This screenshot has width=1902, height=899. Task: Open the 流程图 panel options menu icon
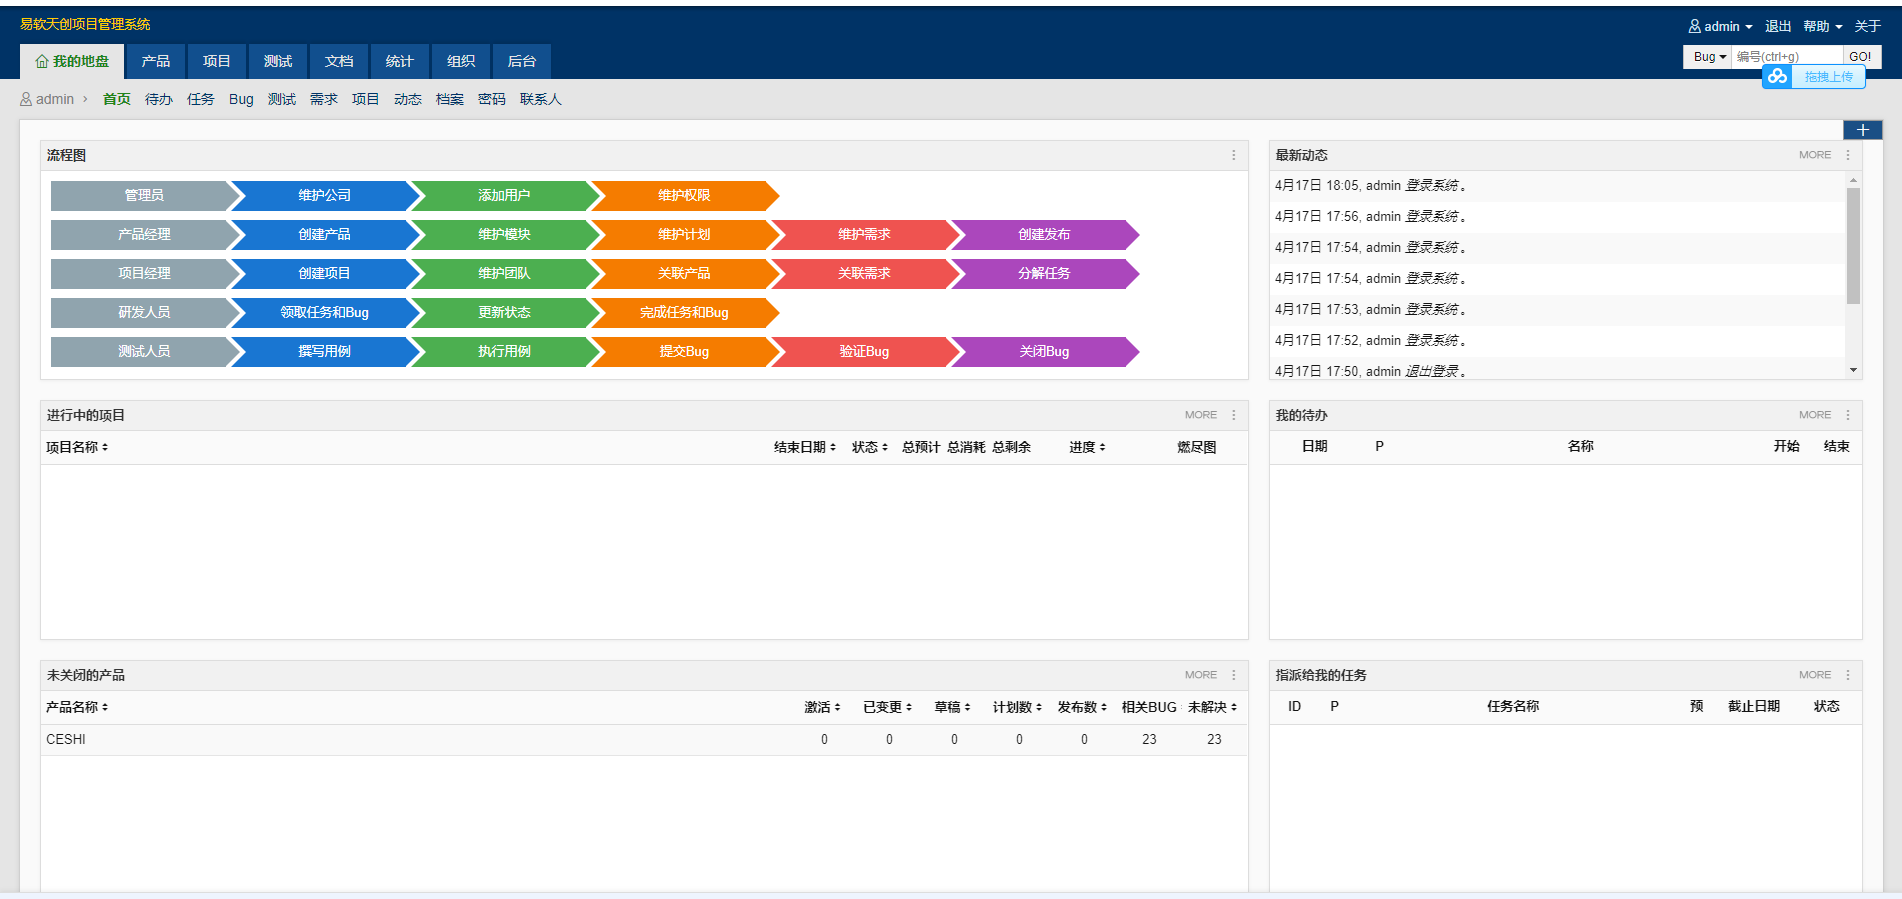1233,155
